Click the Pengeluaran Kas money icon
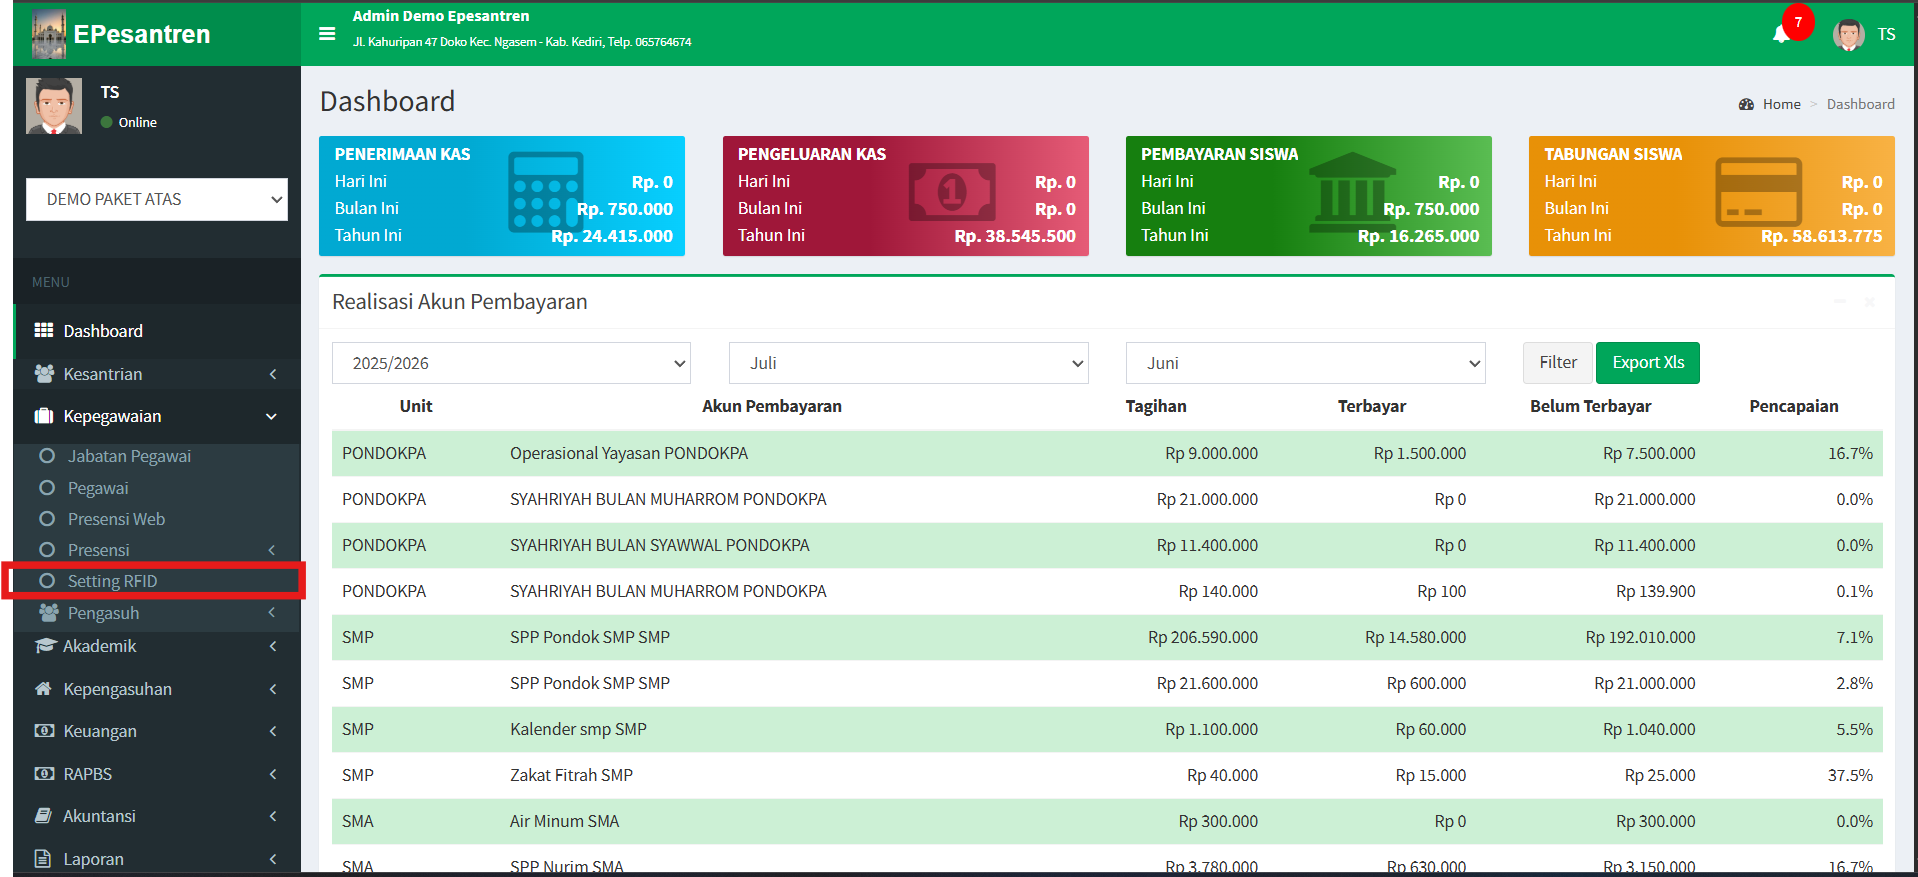This screenshot has height=877, width=1918. (x=951, y=191)
